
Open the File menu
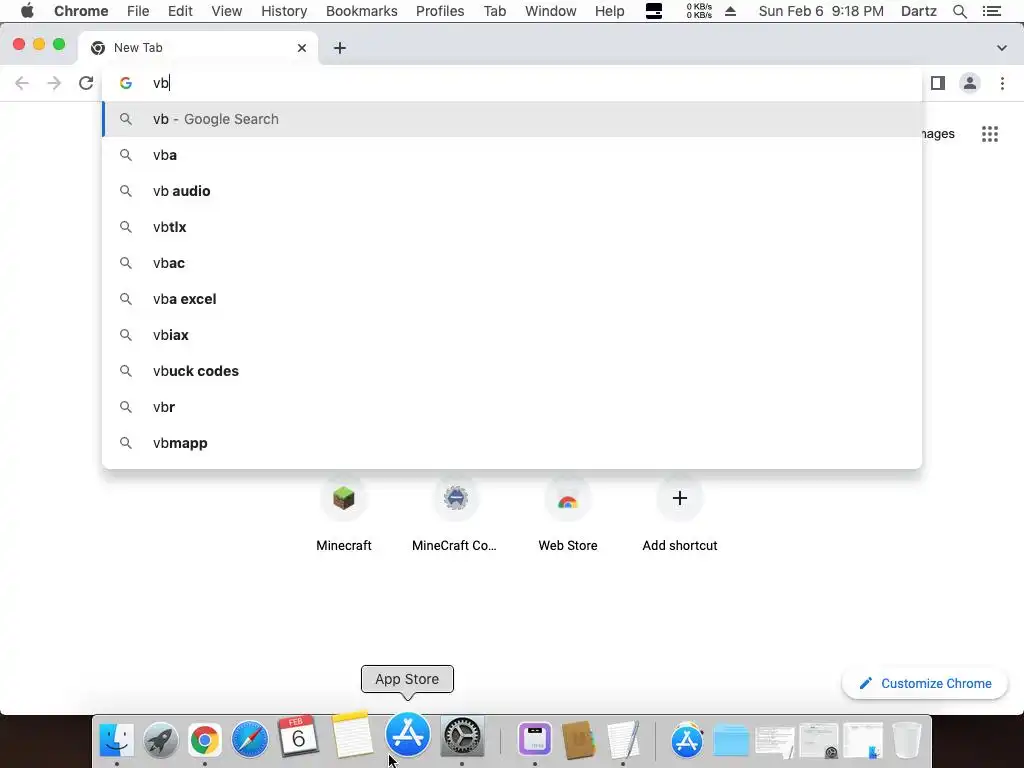(x=138, y=11)
